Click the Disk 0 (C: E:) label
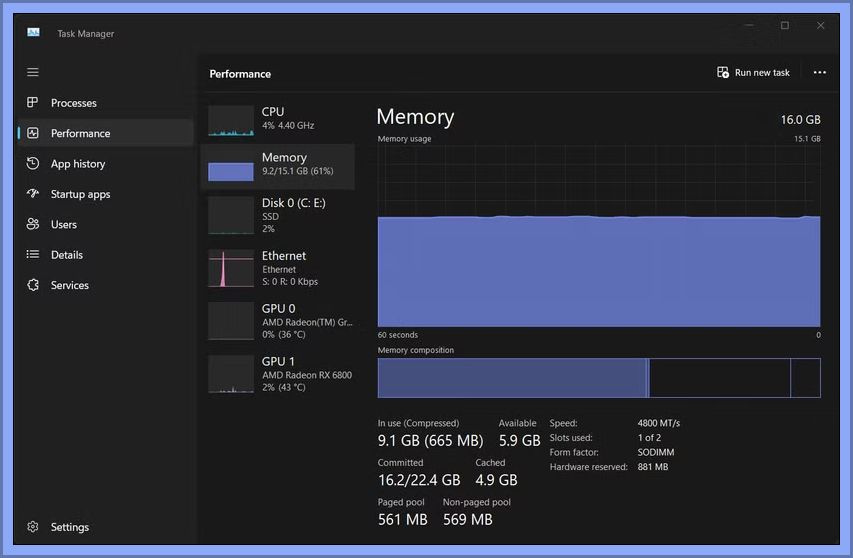This screenshot has width=853, height=558. pos(294,203)
